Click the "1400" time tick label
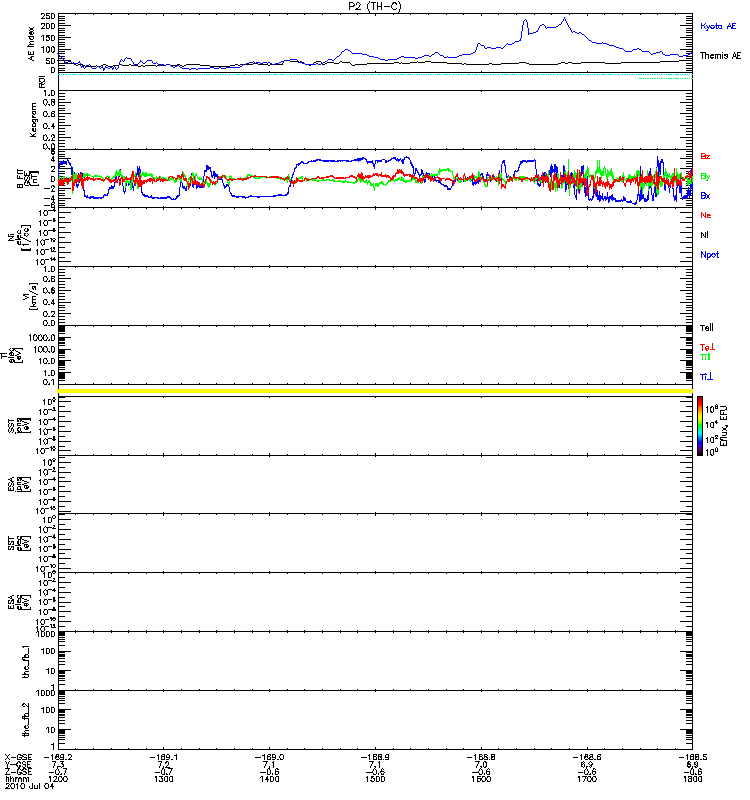The height and width of the screenshot is (800, 750). (269, 779)
